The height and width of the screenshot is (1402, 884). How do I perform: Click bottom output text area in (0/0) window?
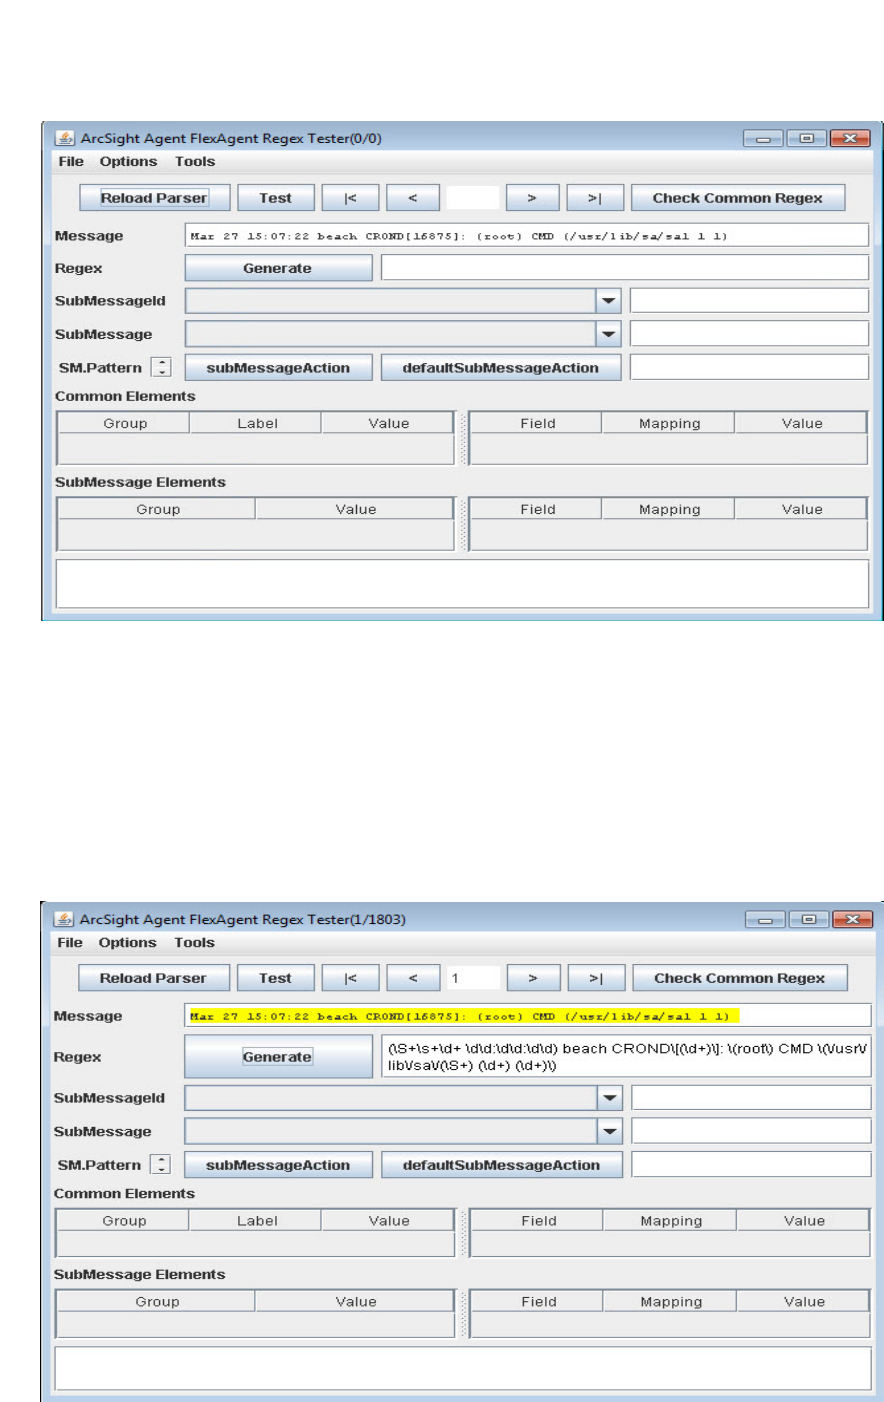tap(462, 583)
